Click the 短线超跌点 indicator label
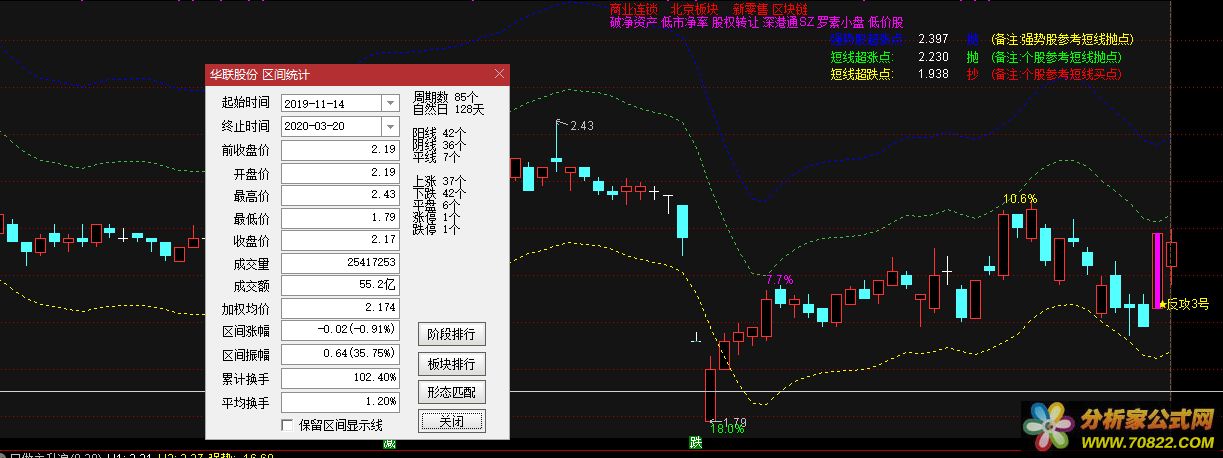The height and width of the screenshot is (458, 1223). (861, 73)
